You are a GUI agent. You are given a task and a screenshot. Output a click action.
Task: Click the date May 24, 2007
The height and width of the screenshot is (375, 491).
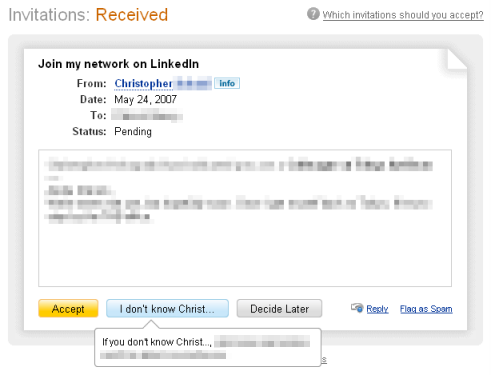tap(146, 99)
